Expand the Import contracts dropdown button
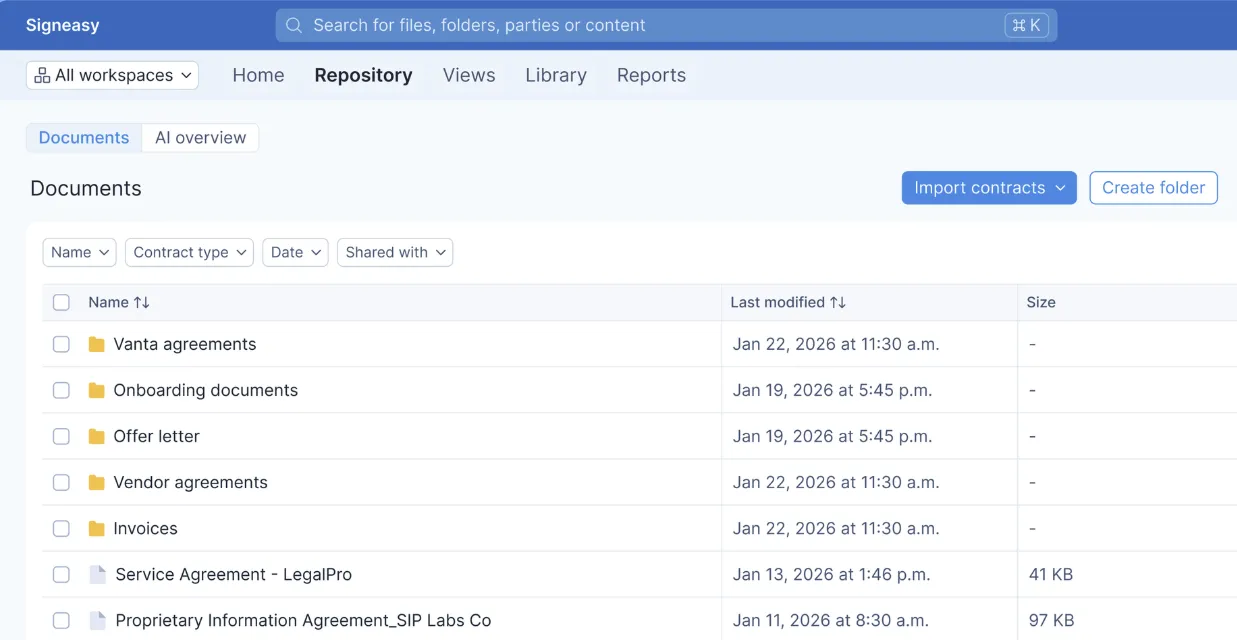 click(x=989, y=188)
